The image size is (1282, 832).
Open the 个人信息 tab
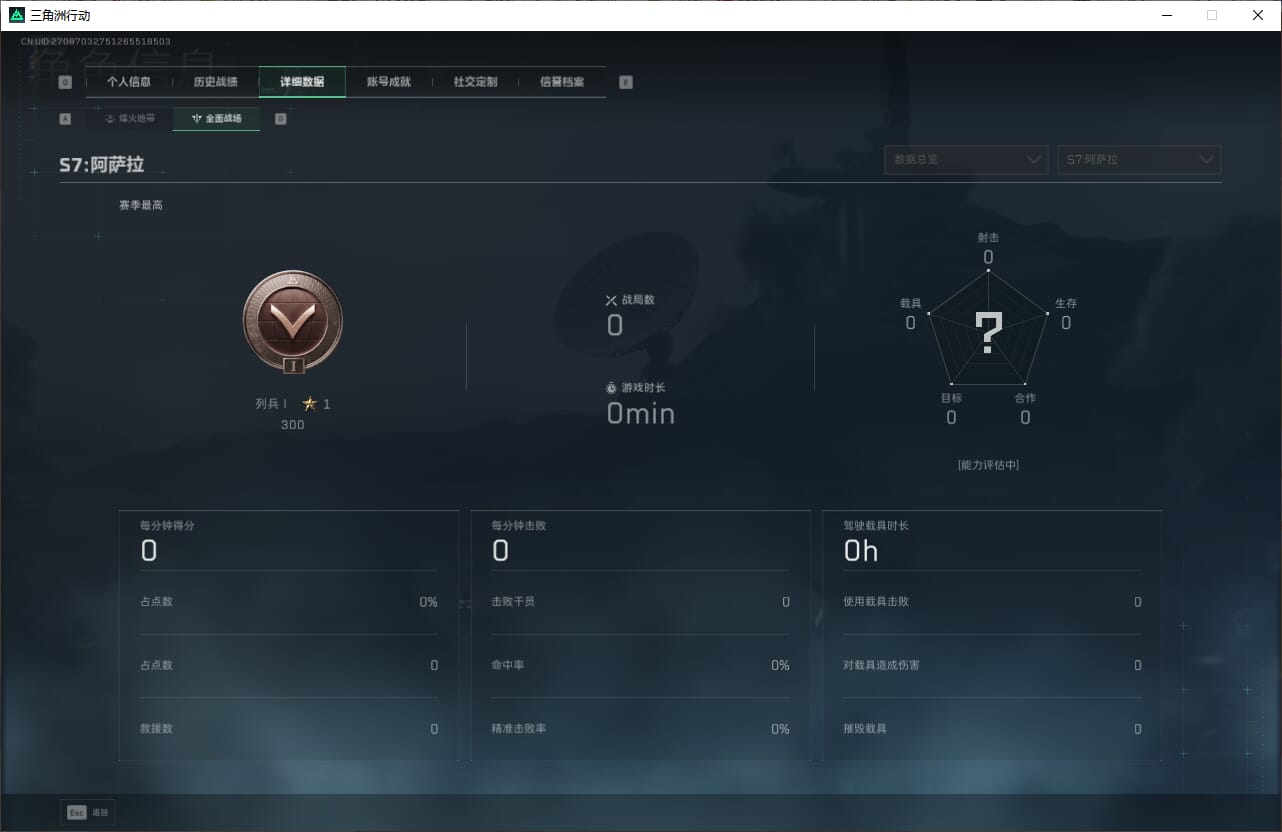point(129,82)
